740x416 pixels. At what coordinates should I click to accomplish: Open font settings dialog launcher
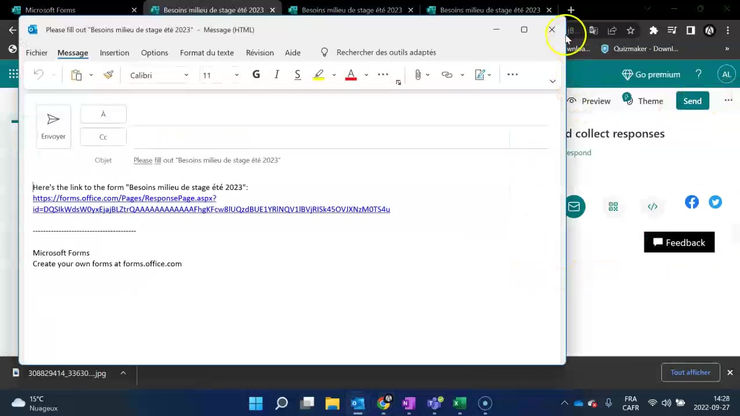click(x=398, y=83)
